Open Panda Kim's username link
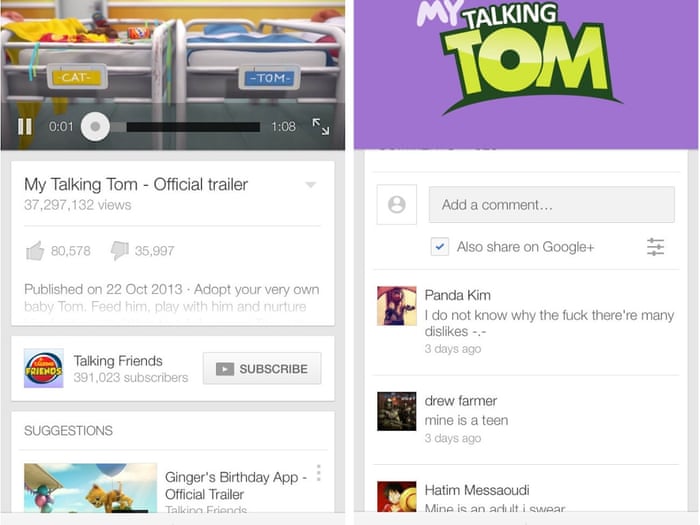Screen dimensions: 700x525 click(x=457, y=295)
